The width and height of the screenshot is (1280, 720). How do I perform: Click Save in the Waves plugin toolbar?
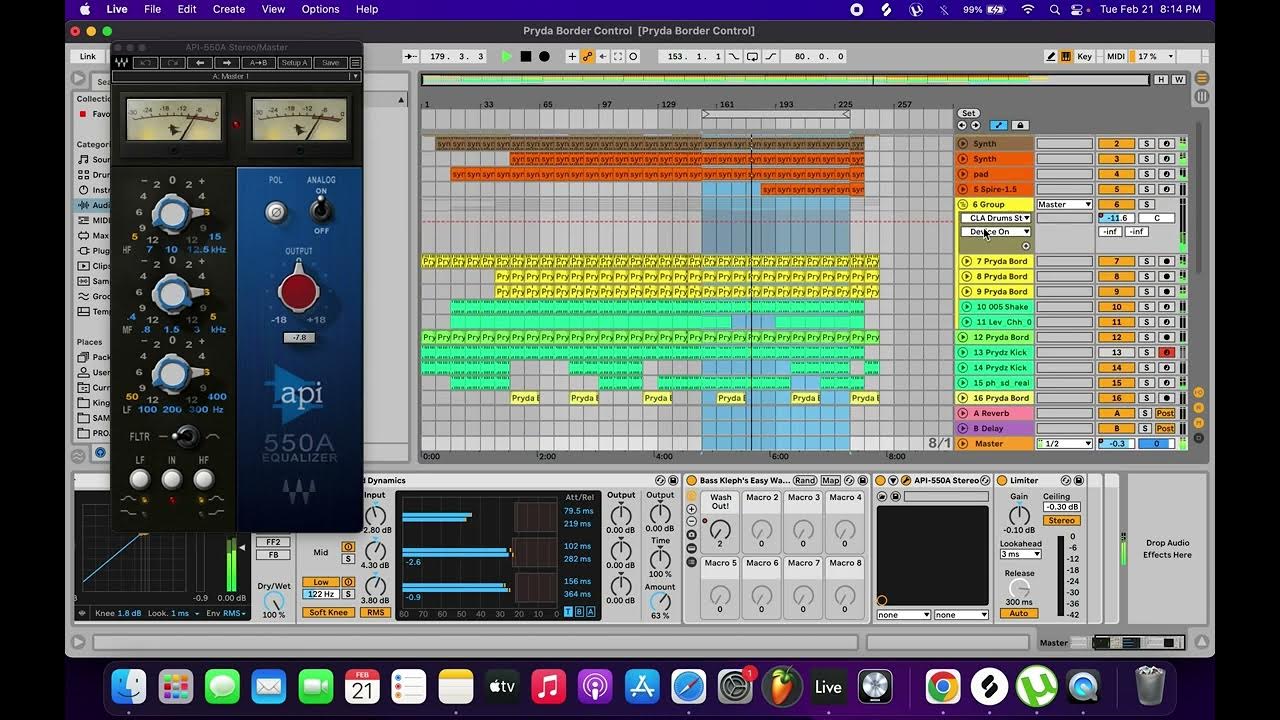pyautogui.click(x=330, y=63)
